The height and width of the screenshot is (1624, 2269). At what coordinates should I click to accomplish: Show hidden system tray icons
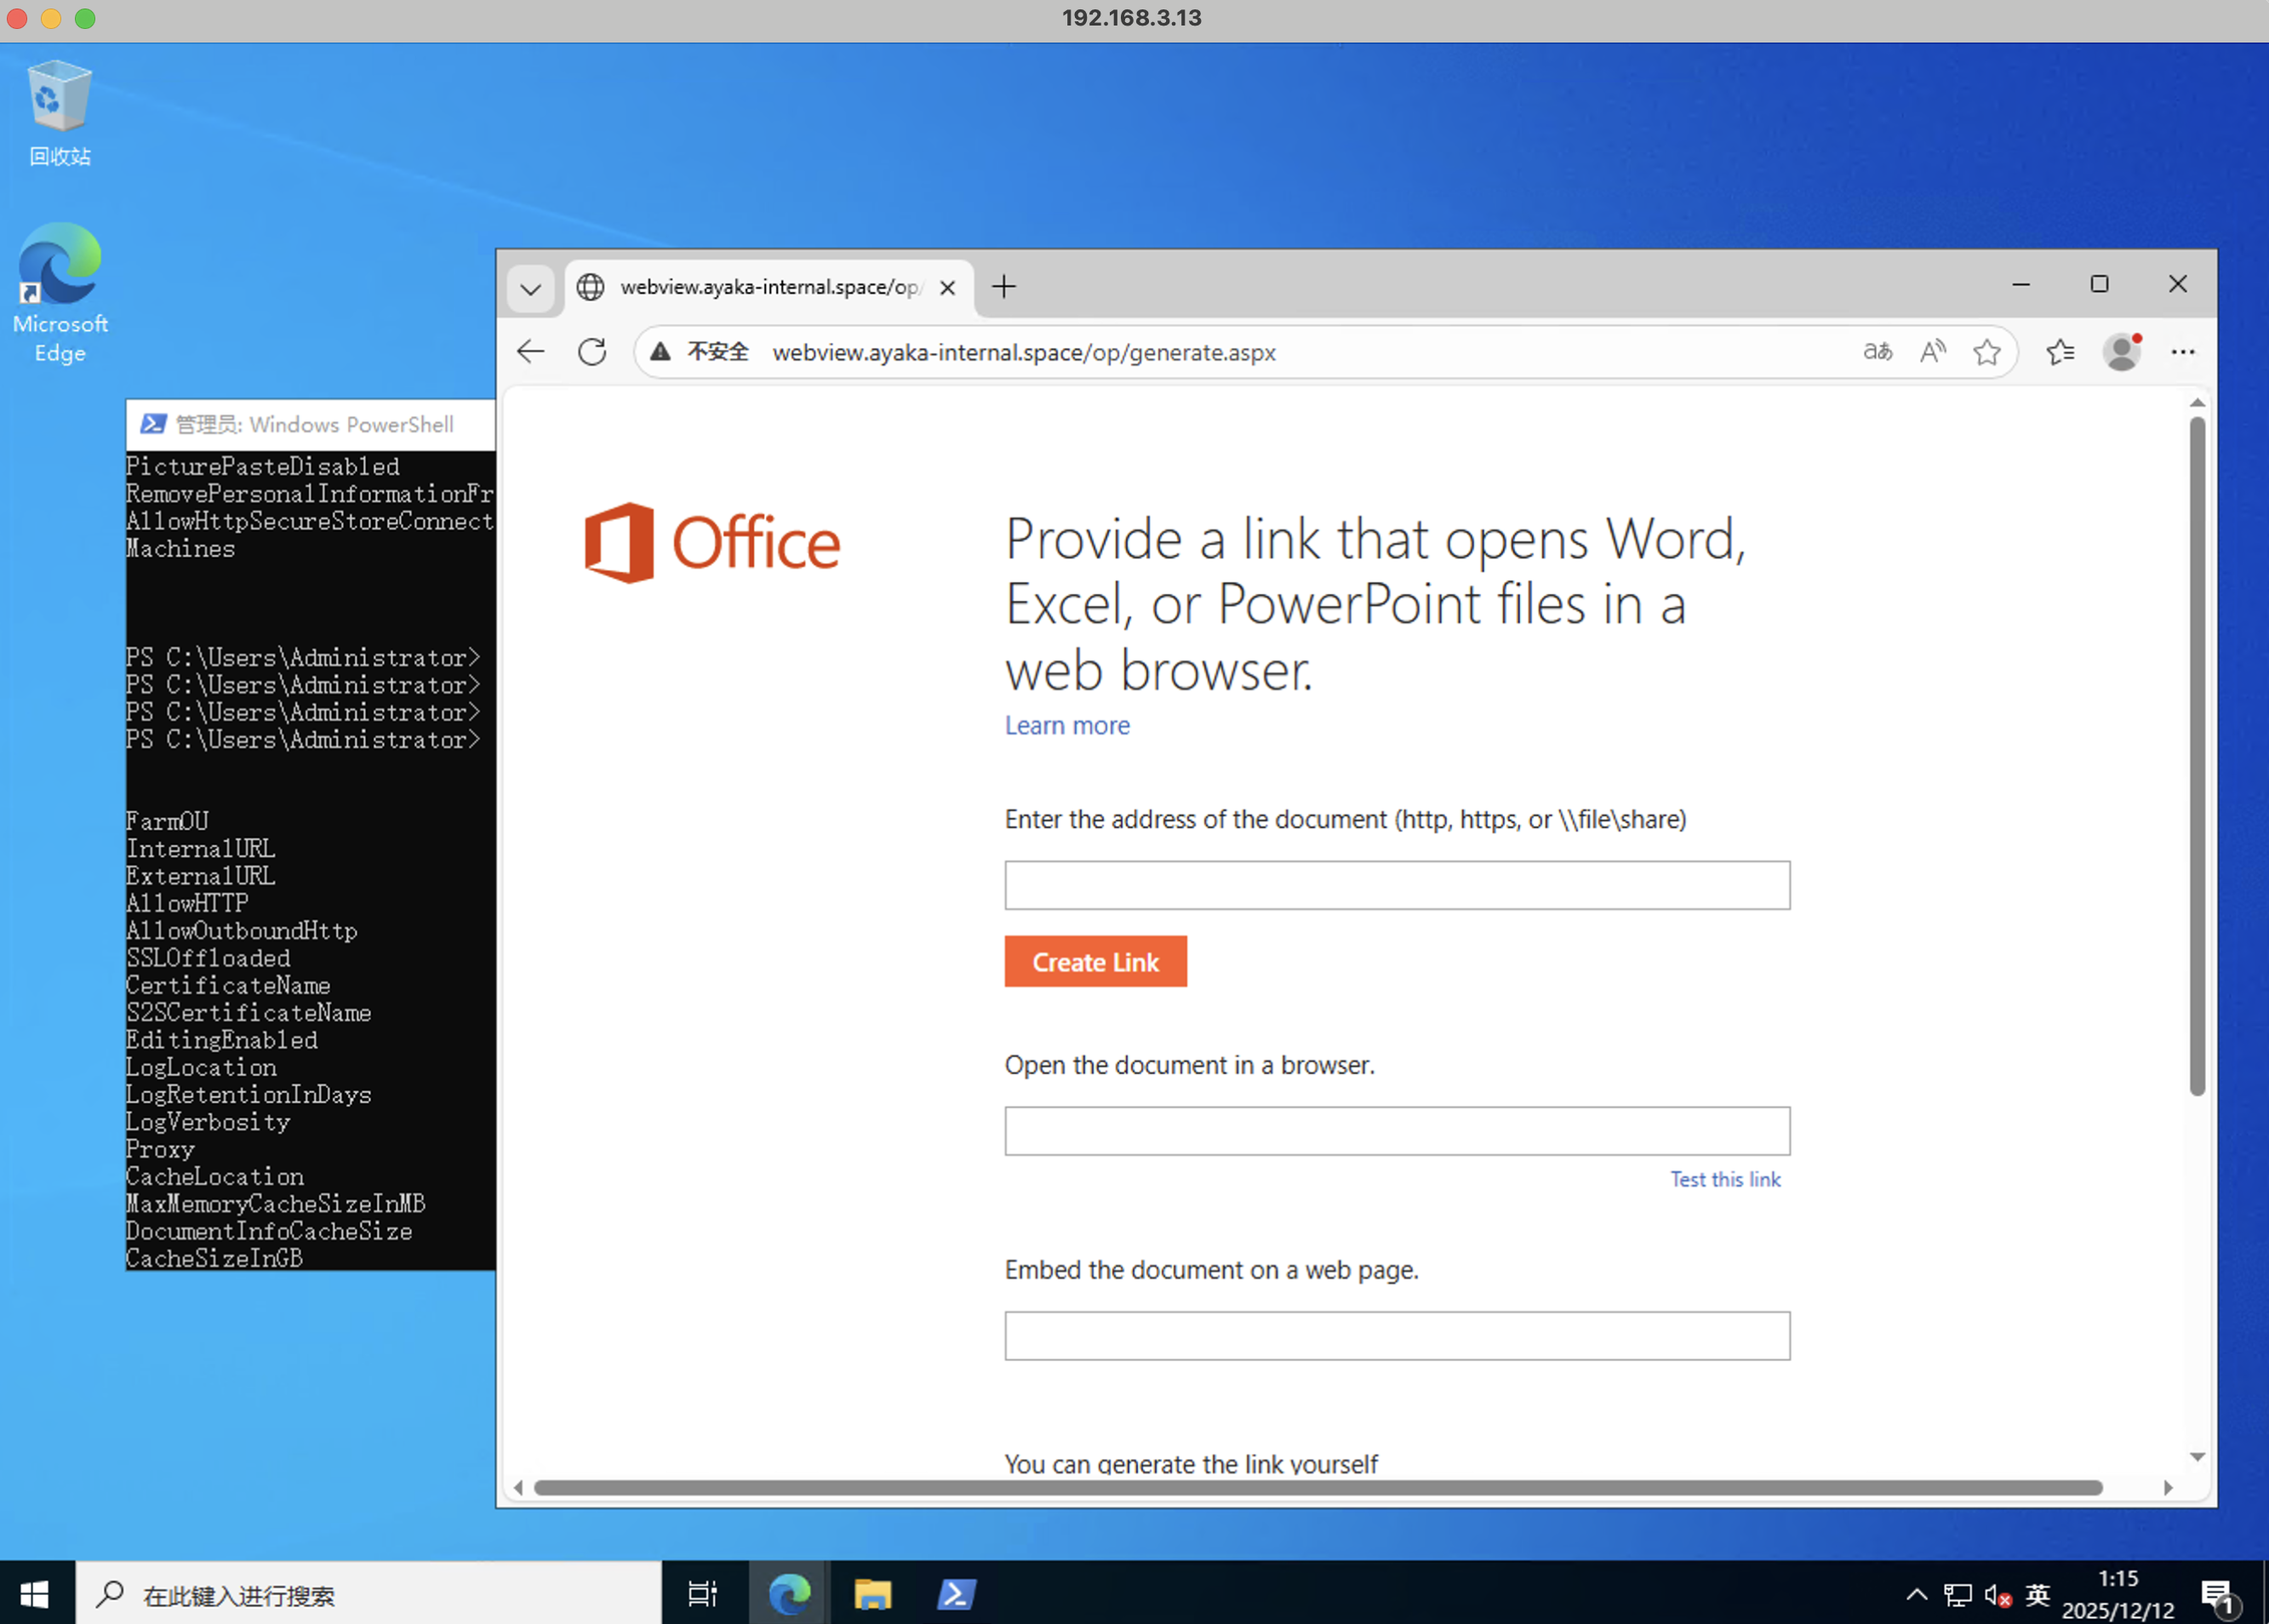point(1916,1594)
